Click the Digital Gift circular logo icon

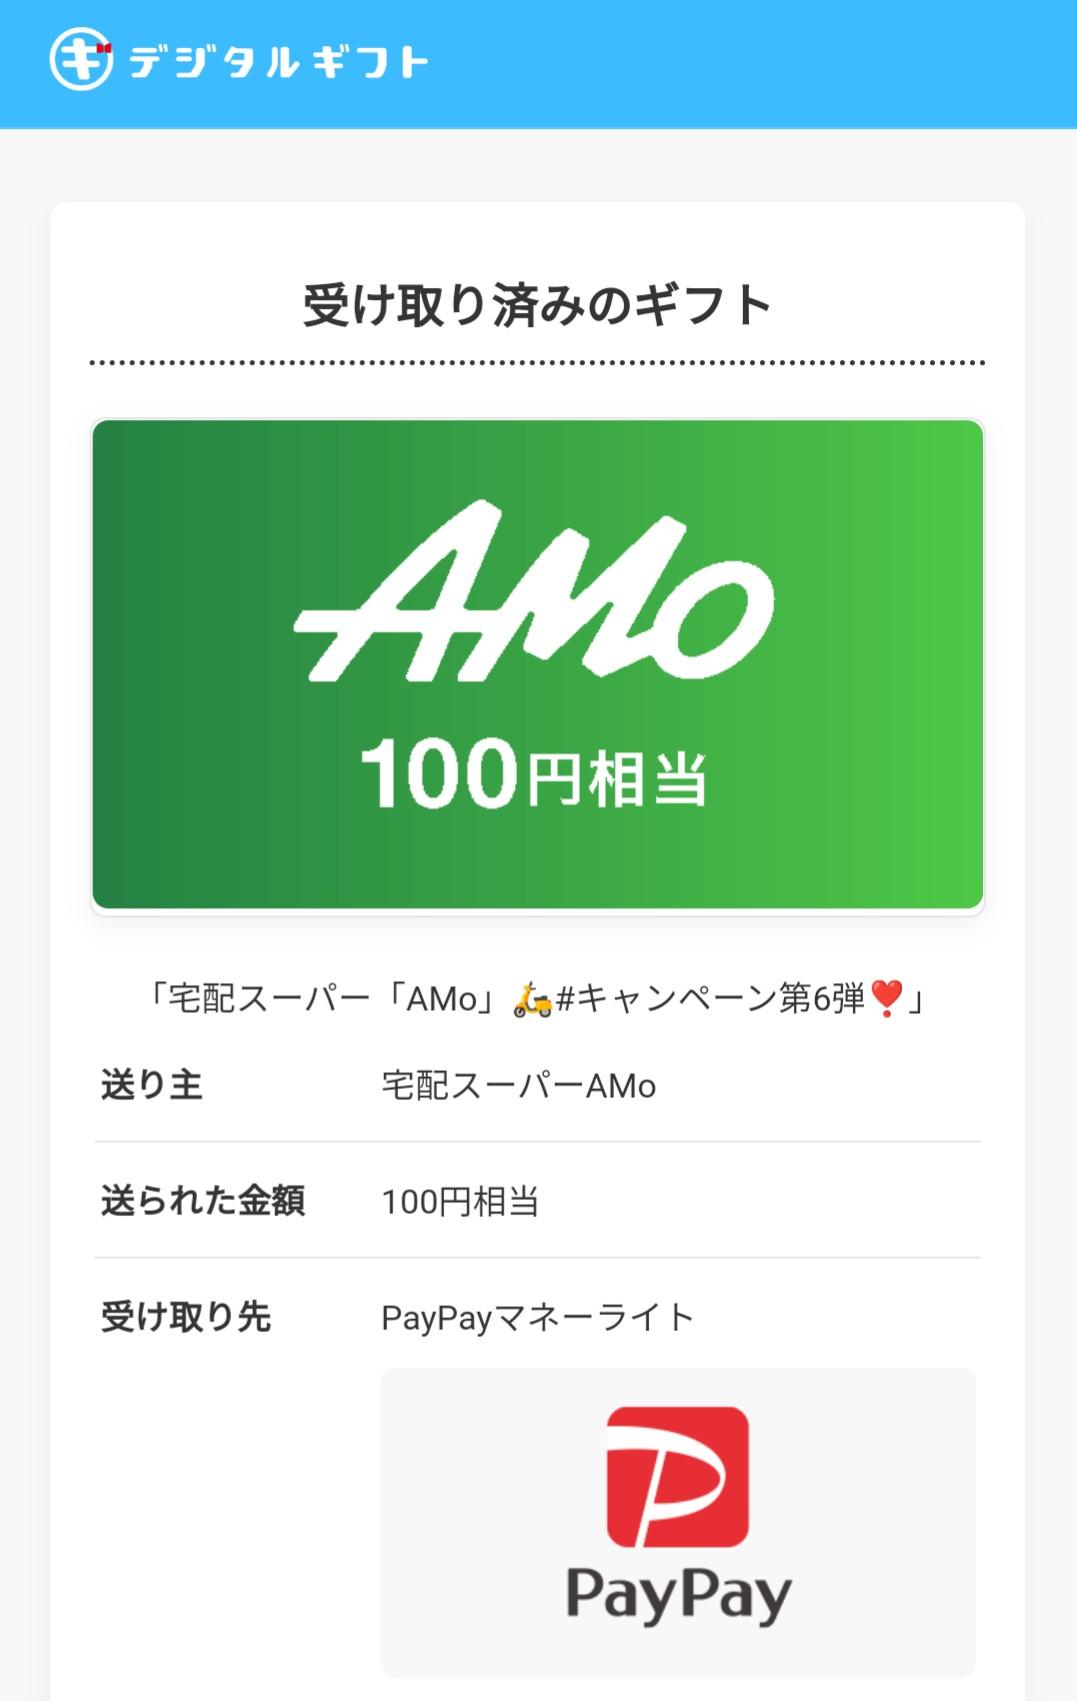pos(81,60)
